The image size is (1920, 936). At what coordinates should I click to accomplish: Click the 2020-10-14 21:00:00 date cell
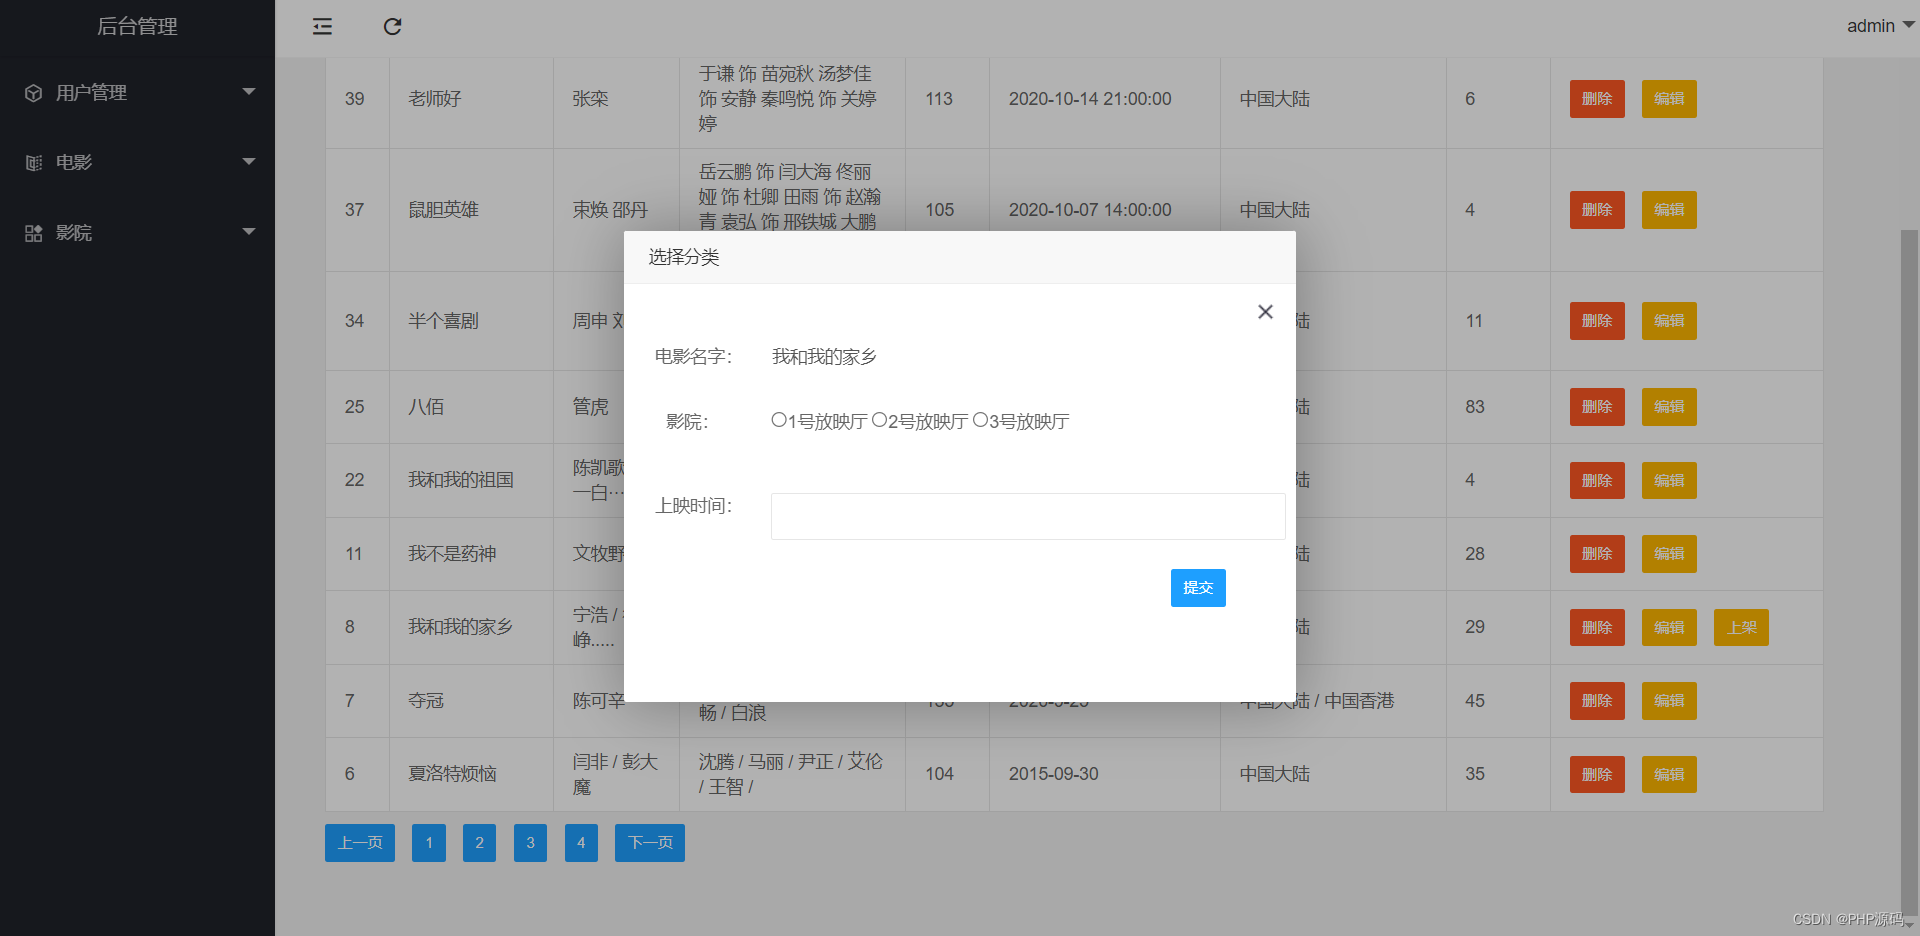tap(1104, 99)
